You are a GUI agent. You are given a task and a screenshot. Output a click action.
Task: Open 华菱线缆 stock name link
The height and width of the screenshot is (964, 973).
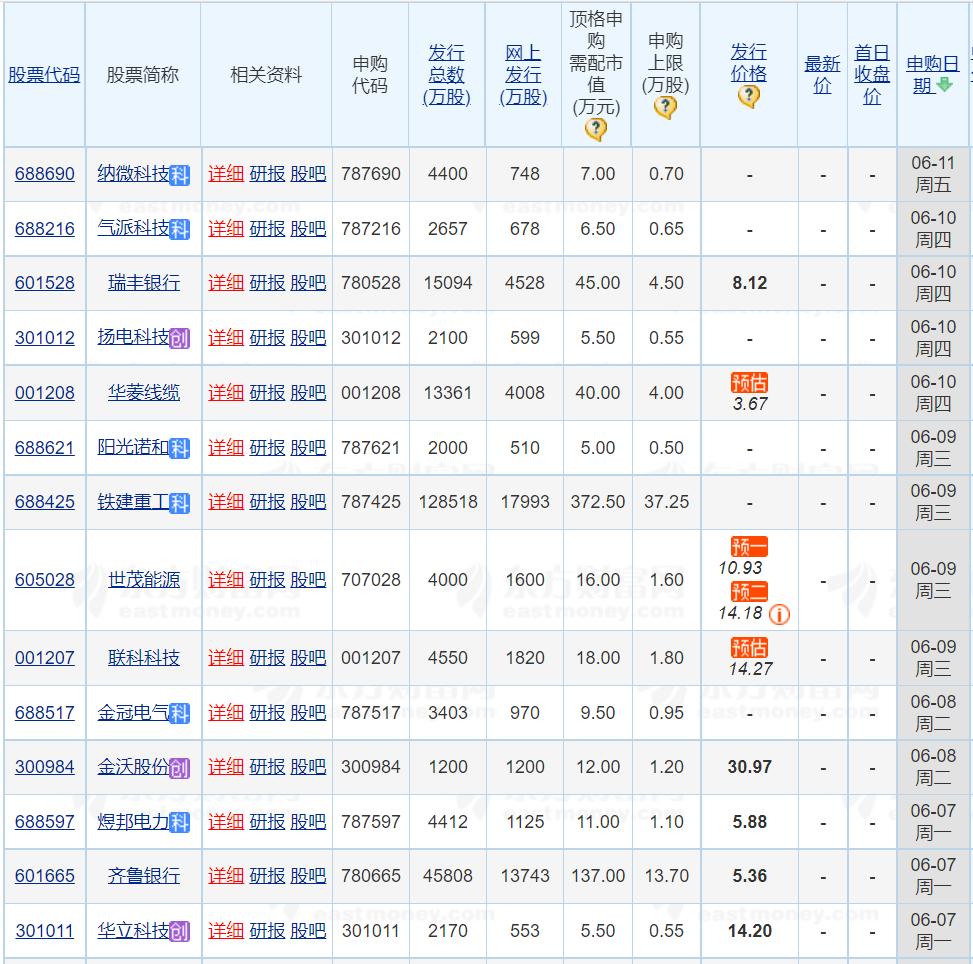tap(144, 393)
